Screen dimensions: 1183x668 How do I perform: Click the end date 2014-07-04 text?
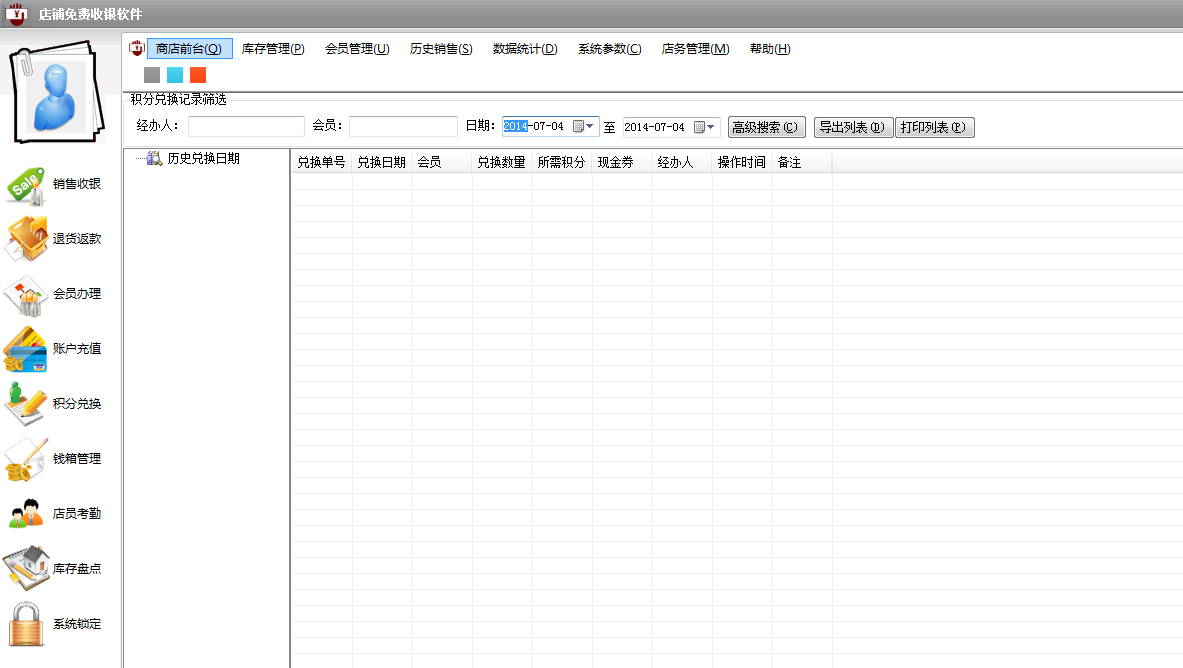tap(654, 127)
